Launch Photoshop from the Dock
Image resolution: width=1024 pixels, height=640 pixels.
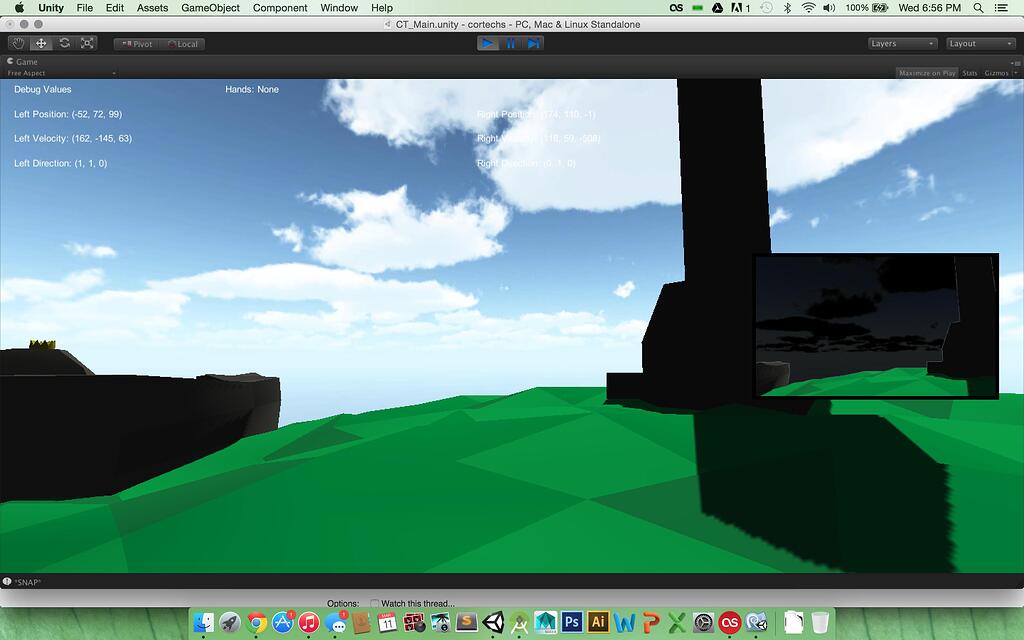[571, 621]
